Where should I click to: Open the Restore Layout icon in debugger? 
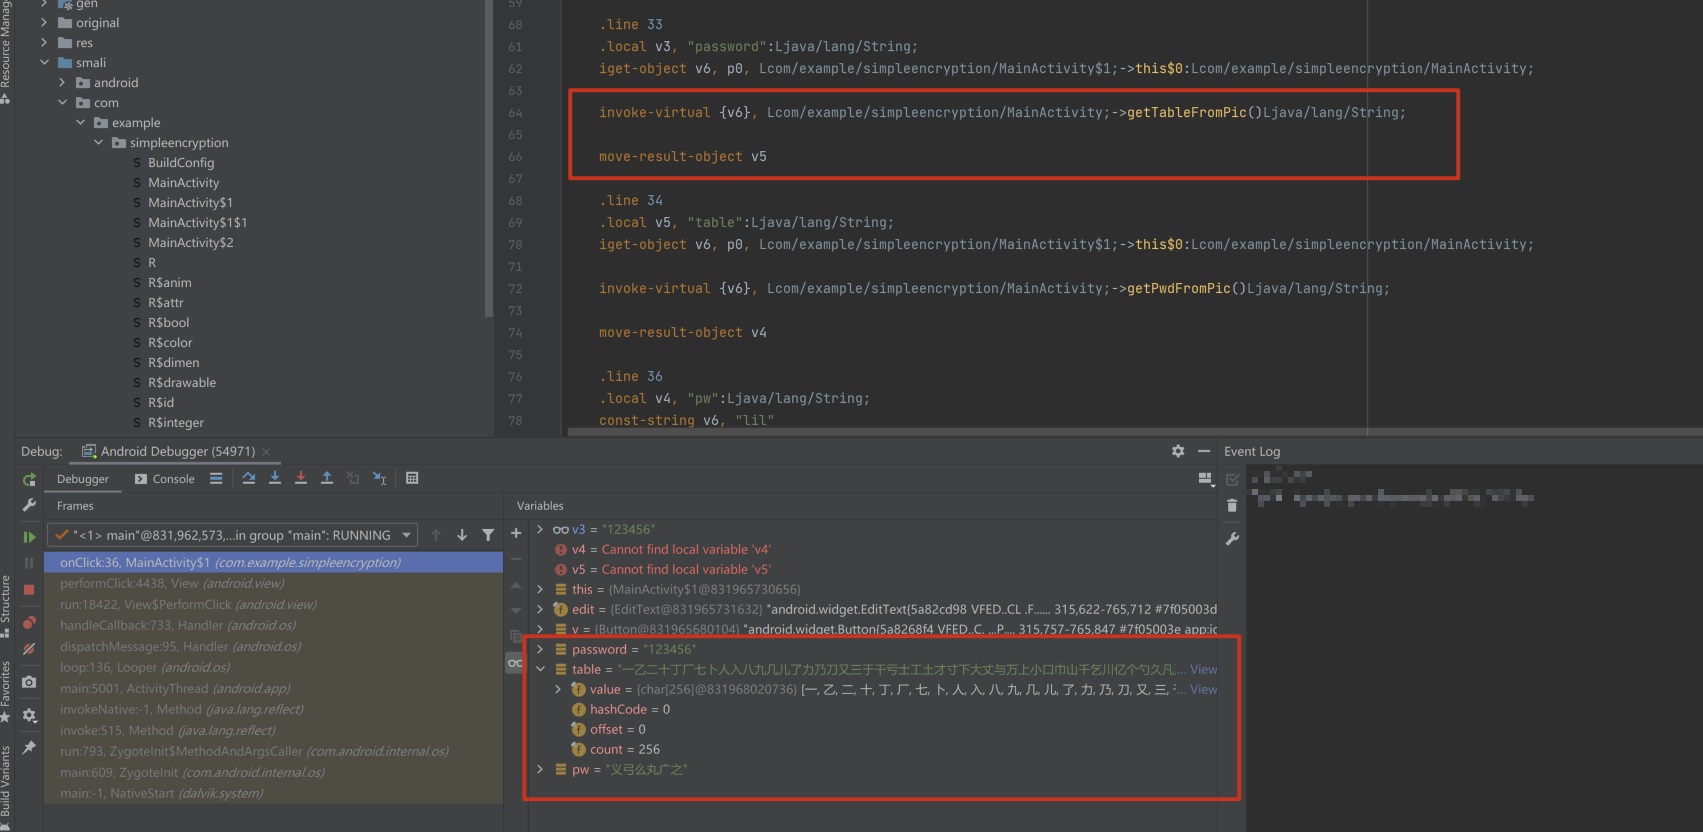(x=1206, y=479)
